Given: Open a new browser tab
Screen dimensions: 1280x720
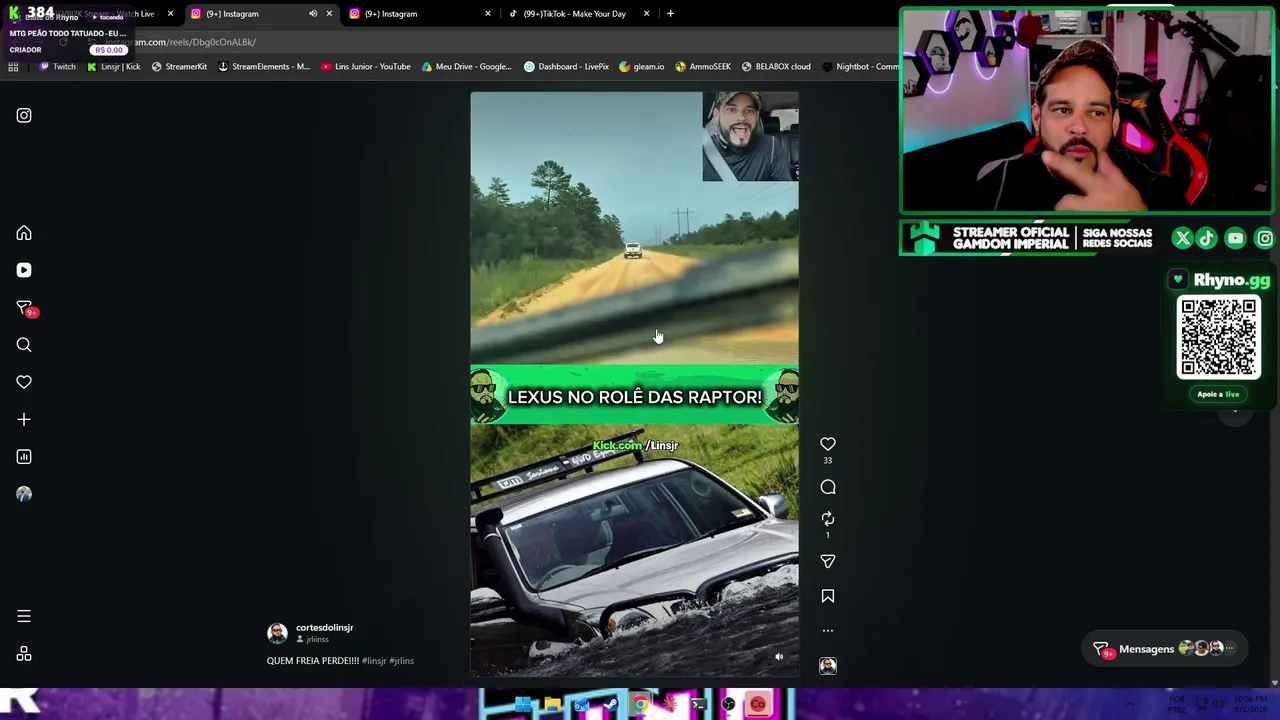Looking at the screenshot, I should (670, 14).
